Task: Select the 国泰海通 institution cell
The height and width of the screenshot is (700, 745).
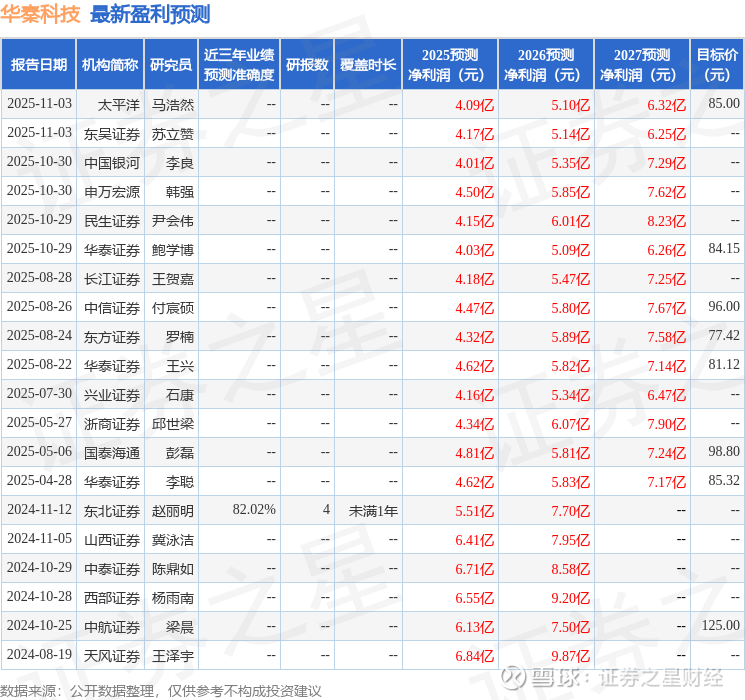Action: [x=112, y=453]
